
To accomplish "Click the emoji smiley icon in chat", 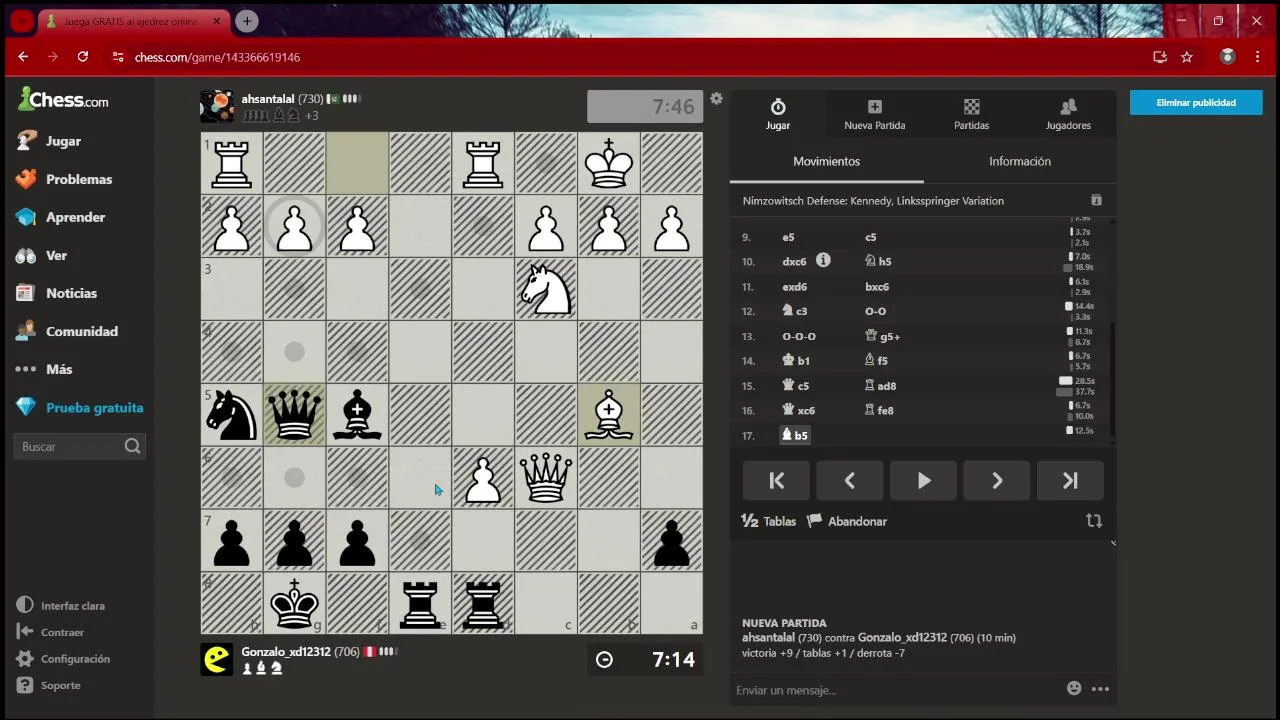I will tap(1074, 688).
